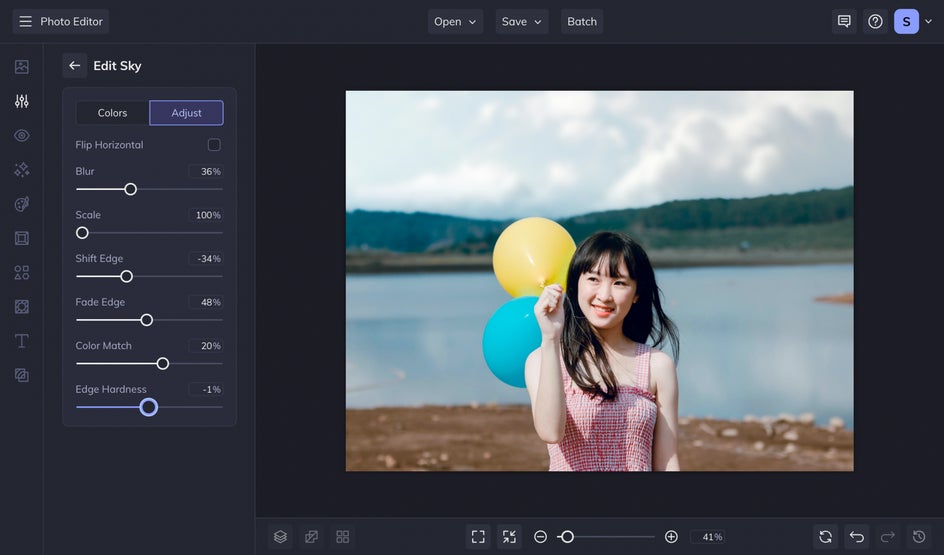This screenshot has height=555, width=944.
Task: Open the image manager sidebar icon
Action: click(x=22, y=67)
